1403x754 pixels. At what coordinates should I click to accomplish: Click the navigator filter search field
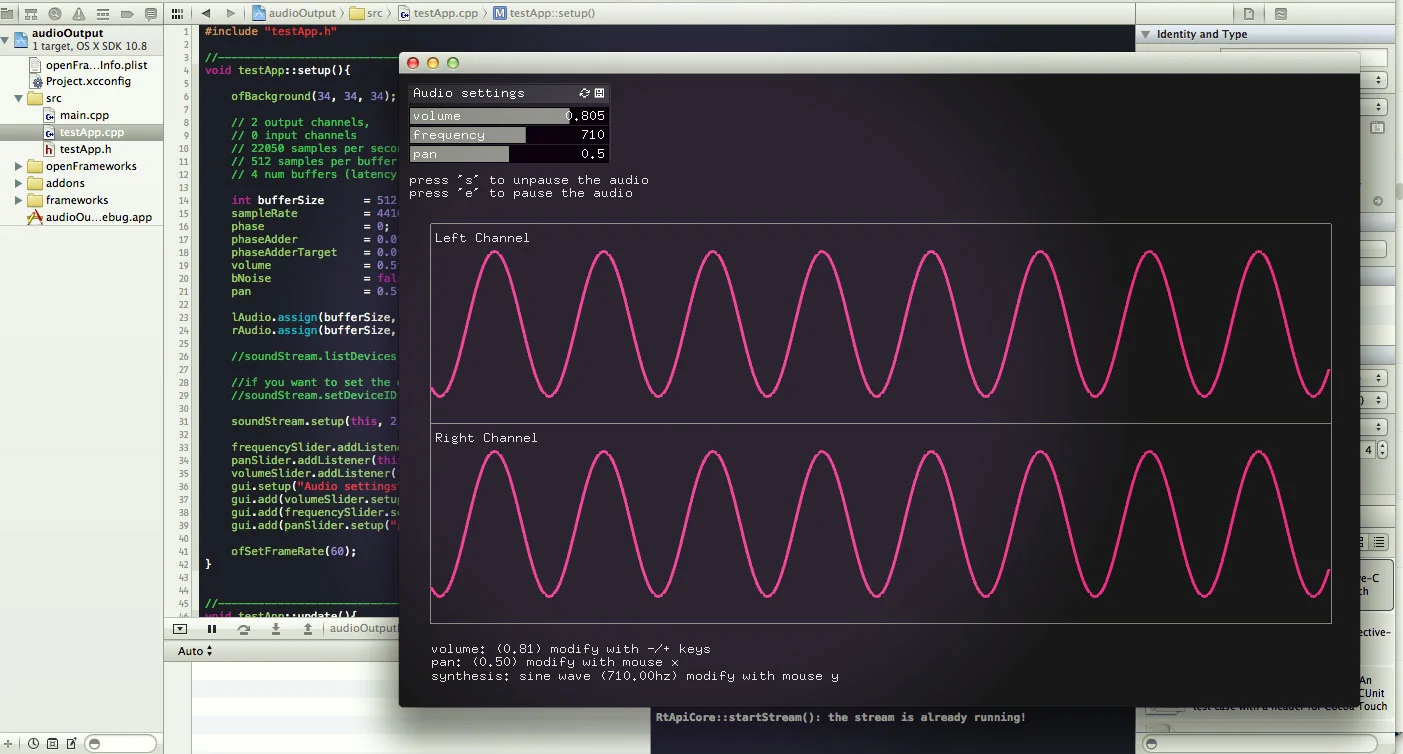click(x=121, y=743)
